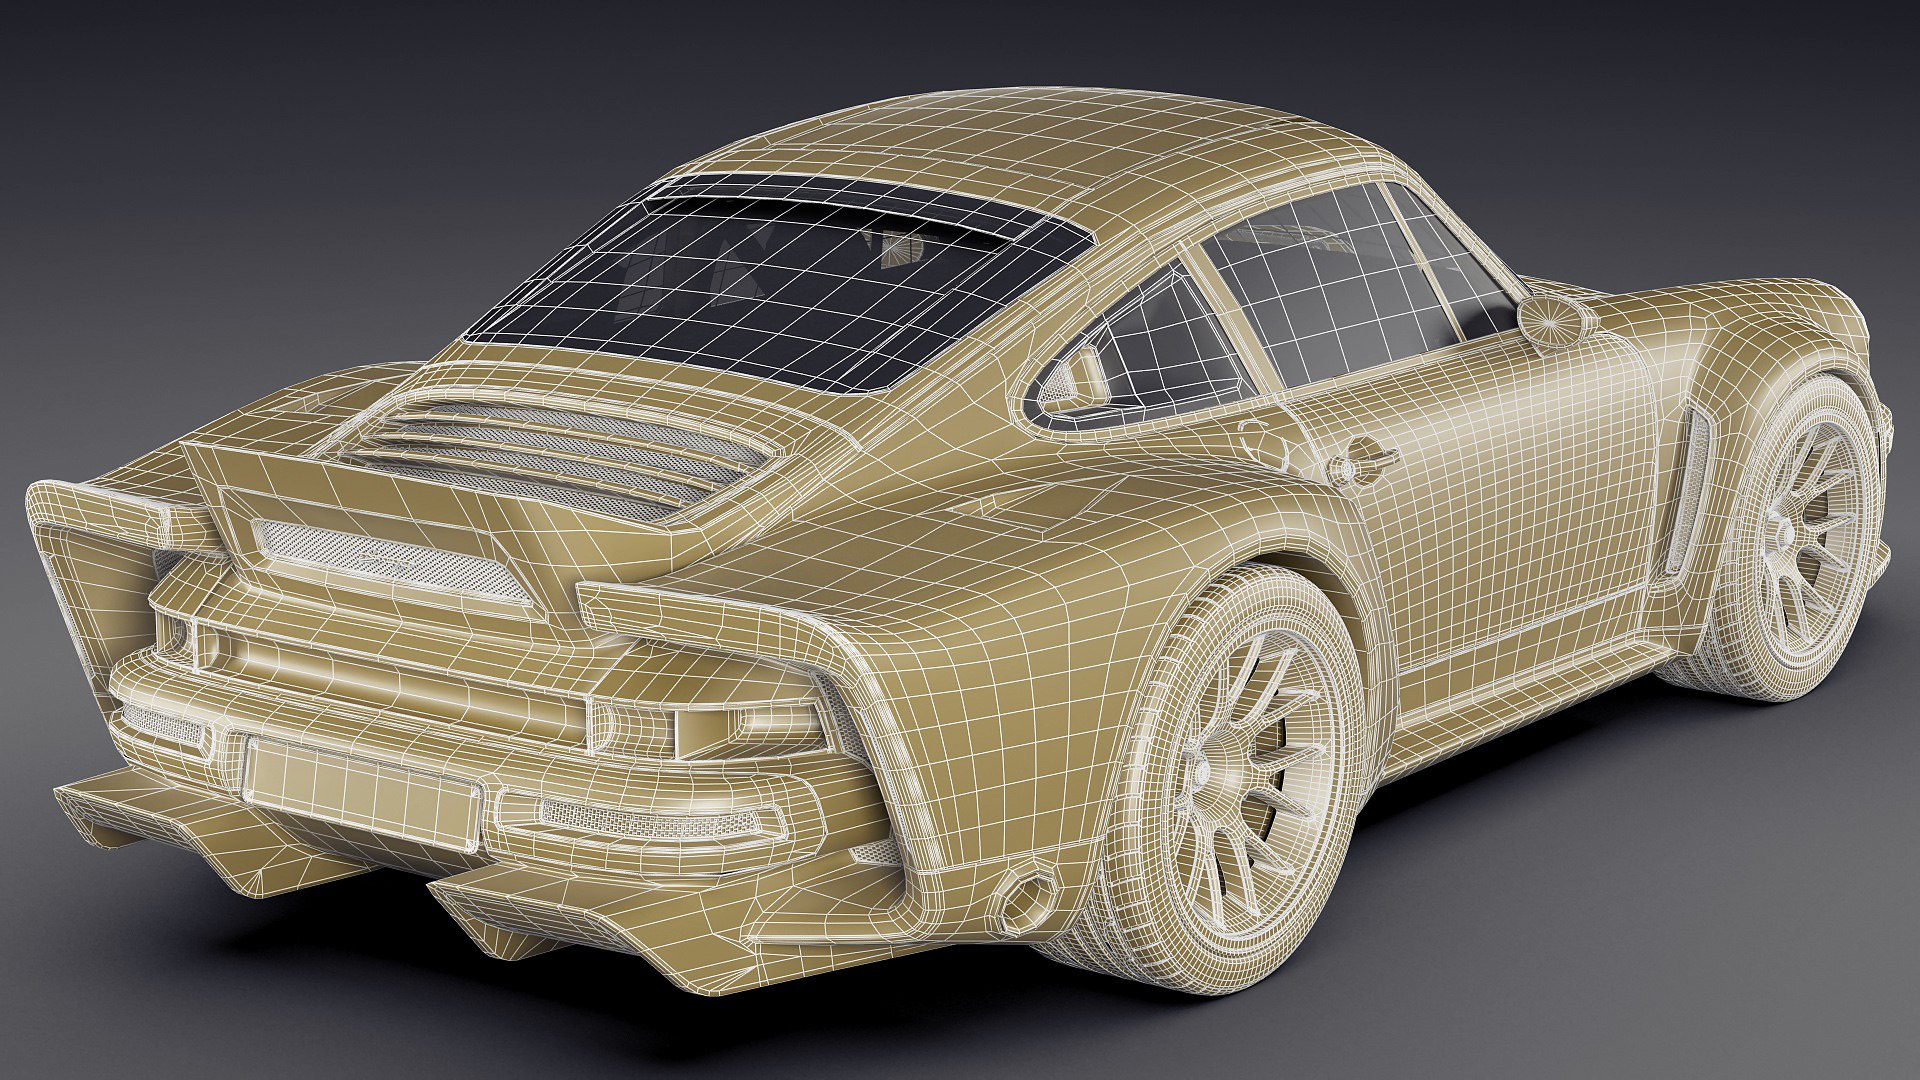Click the mesh grille in the ducktail spoiler

click(x=392, y=562)
